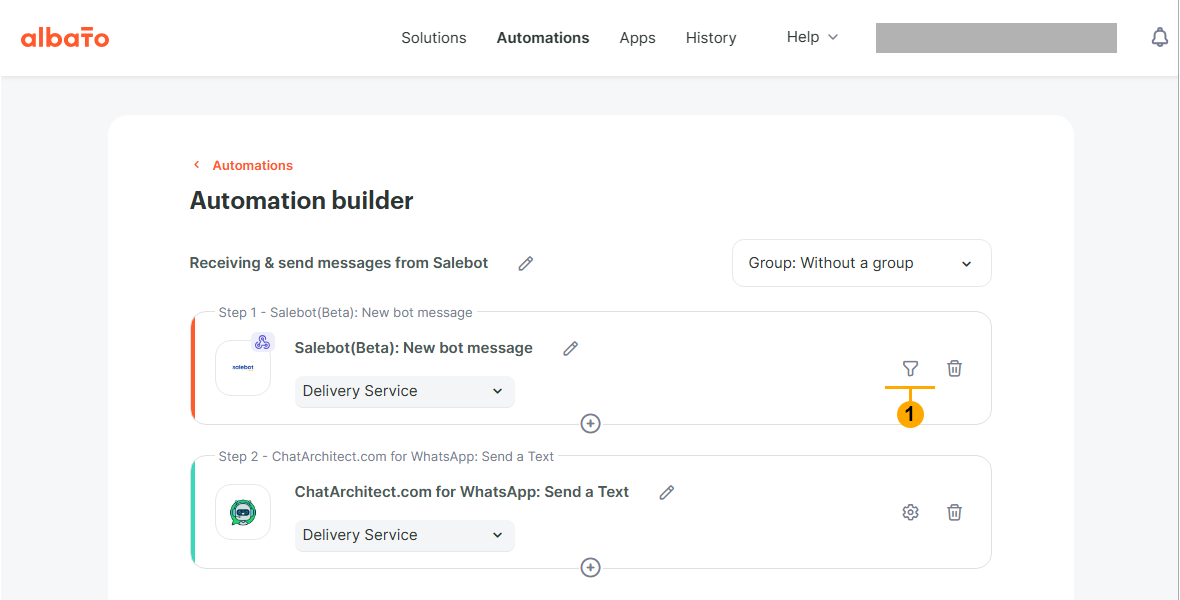Image resolution: width=1180 pixels, height=600 pixels.
Task: Click the Step 2 label text
Action: pos(386,456)
